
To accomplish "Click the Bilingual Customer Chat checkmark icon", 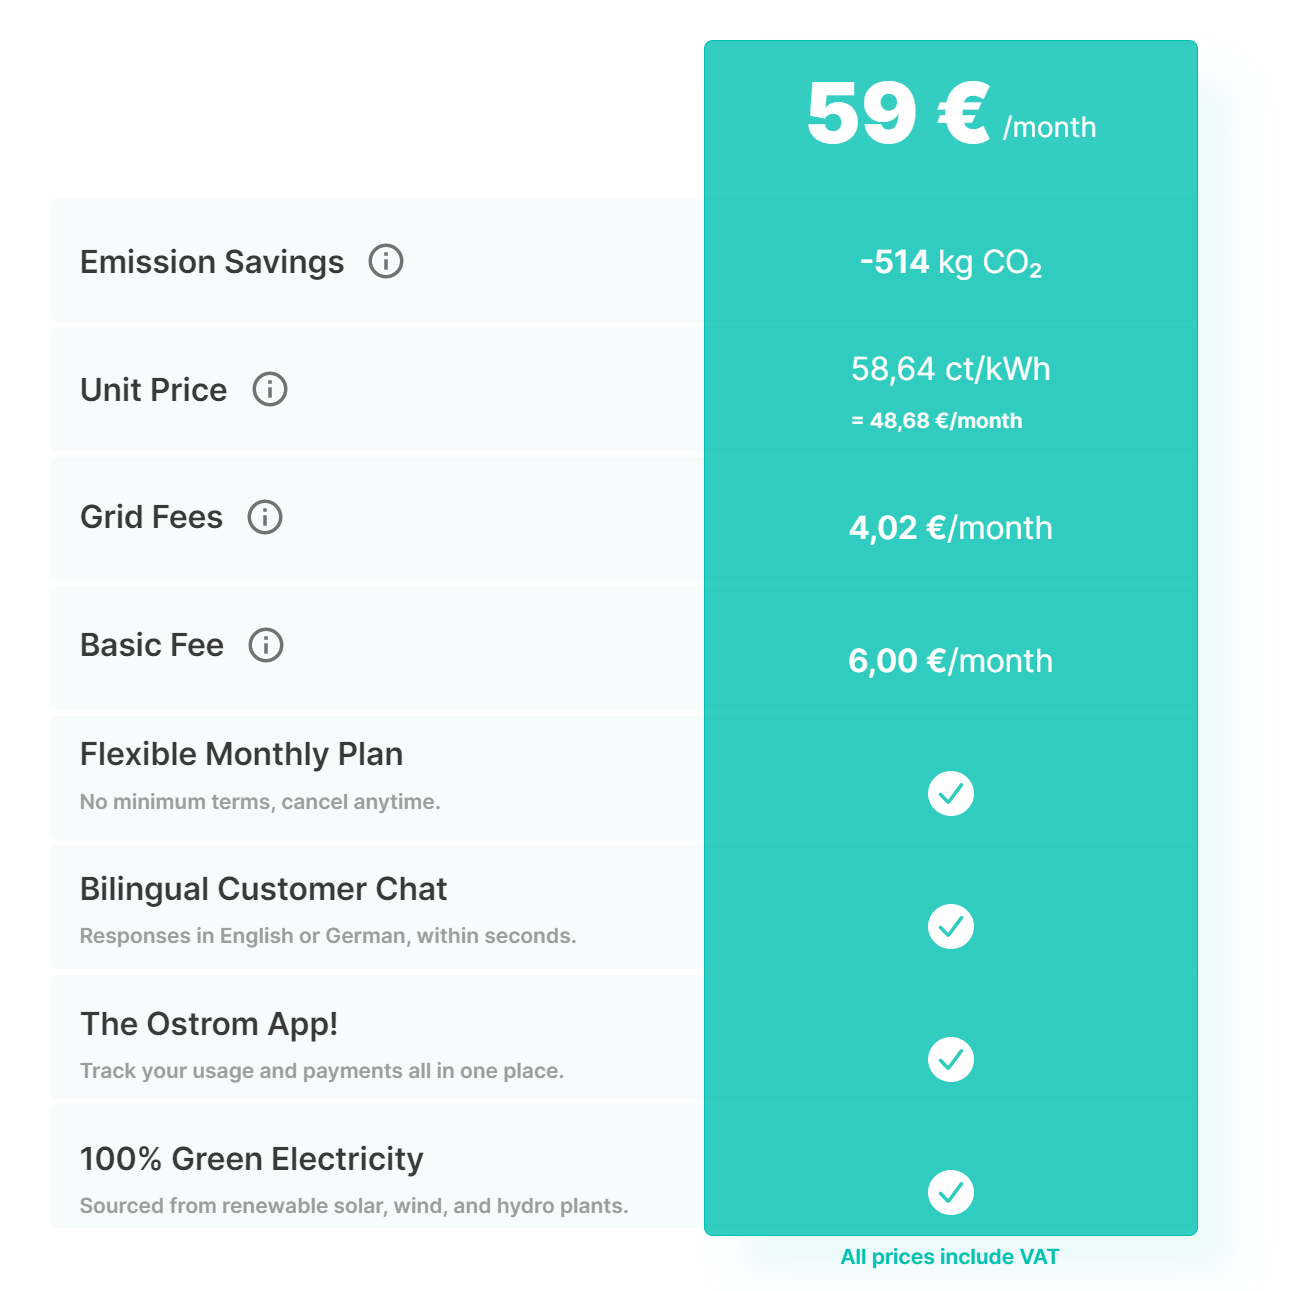I will (x=950, y=927).
